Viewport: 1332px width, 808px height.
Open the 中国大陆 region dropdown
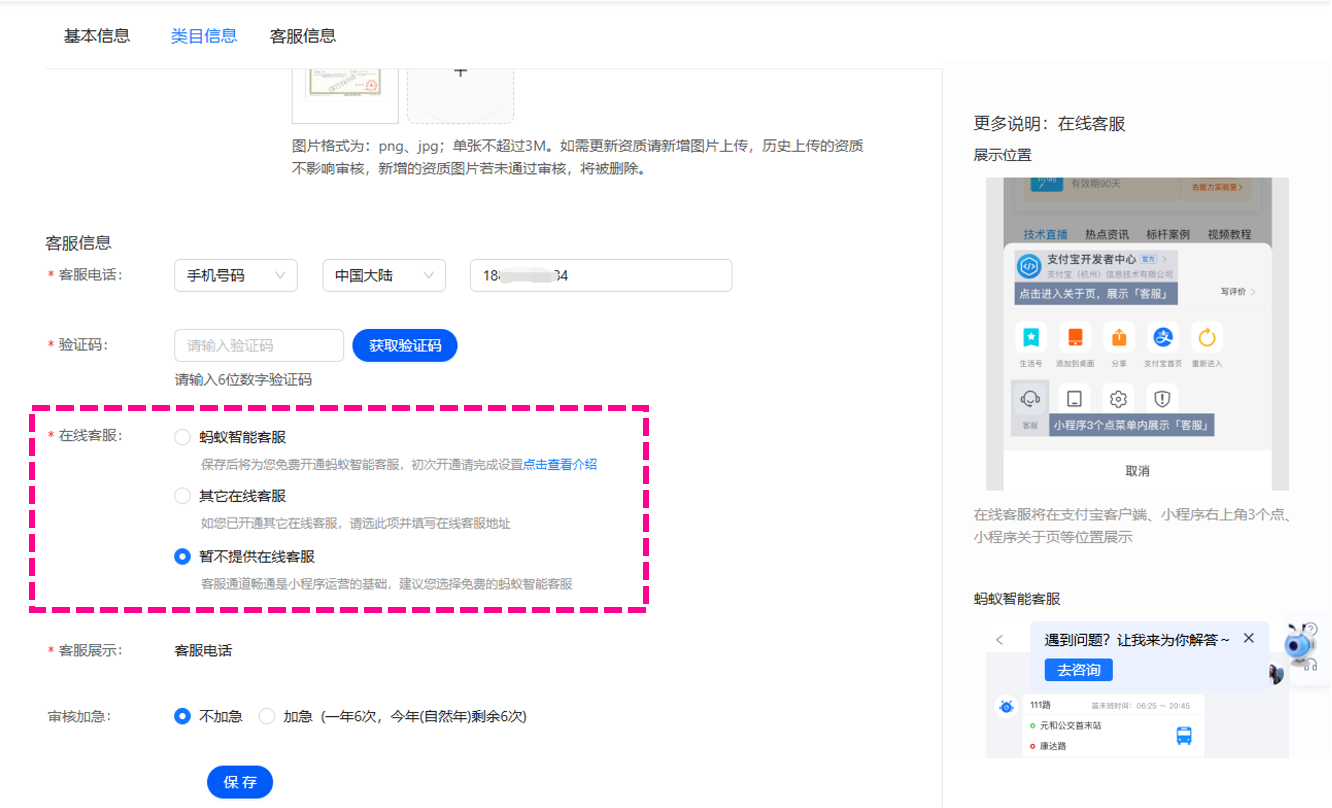click(x=384, y=275)
